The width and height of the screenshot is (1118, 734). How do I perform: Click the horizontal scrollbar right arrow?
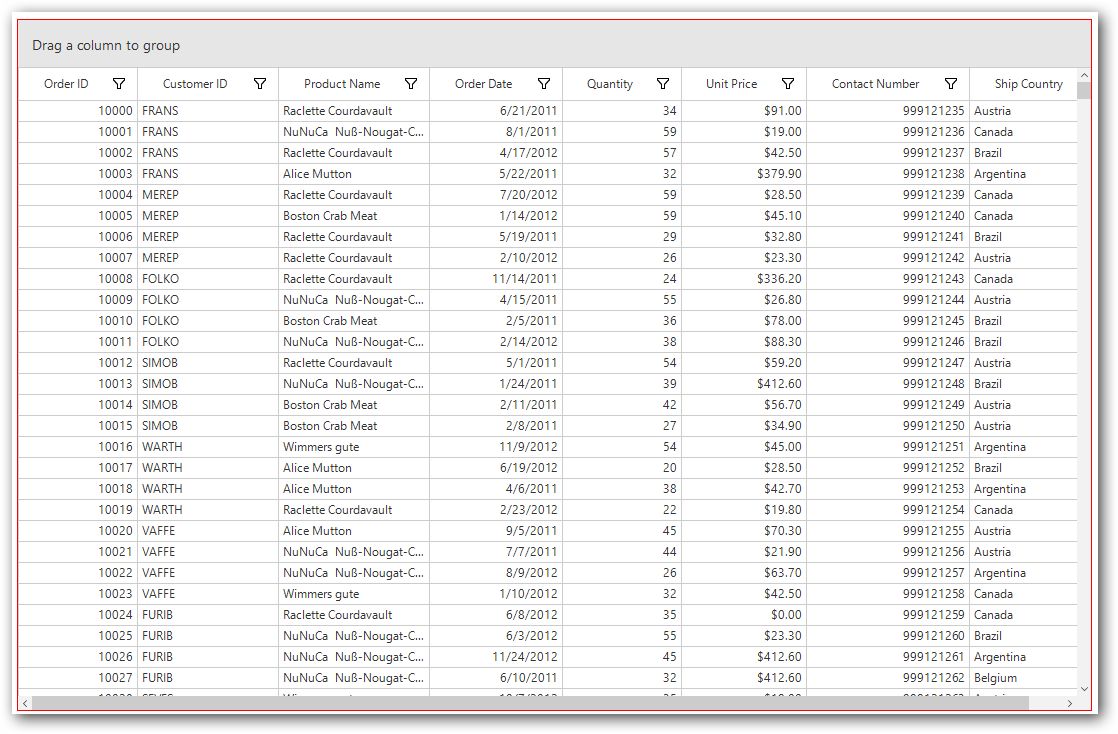[x=1070, y=703]
